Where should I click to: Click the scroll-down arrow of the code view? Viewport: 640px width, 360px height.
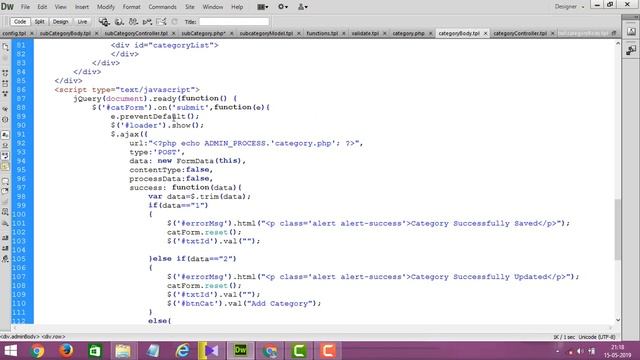pyautogui.click(x=618, y=320)
